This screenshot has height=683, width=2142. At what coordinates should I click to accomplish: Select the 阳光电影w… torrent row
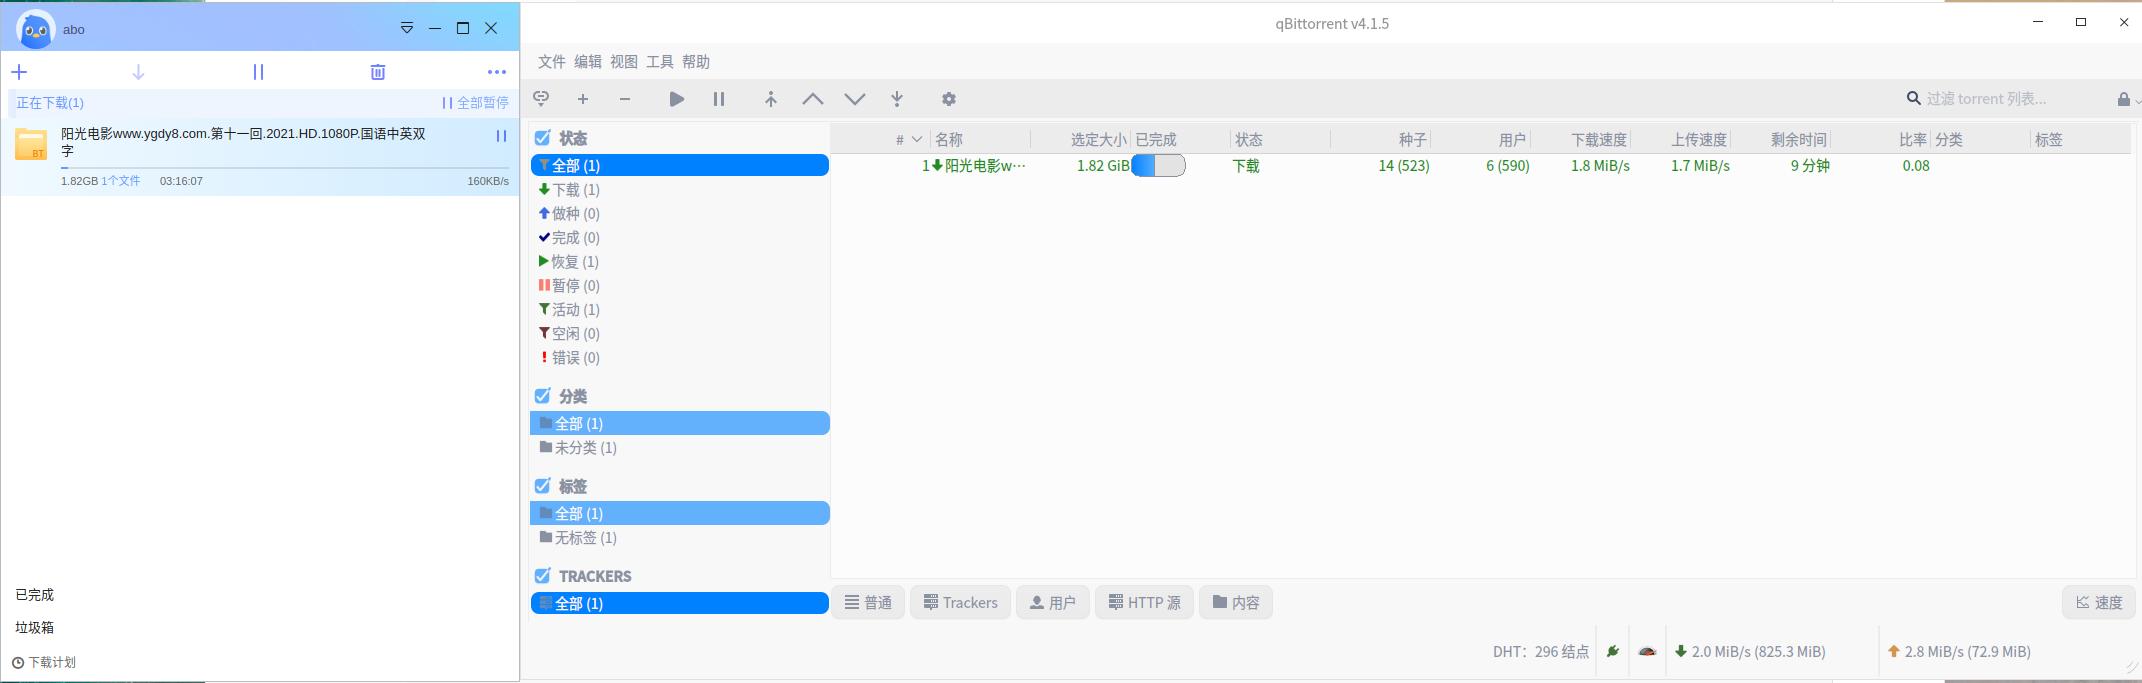click(1480, 166)
